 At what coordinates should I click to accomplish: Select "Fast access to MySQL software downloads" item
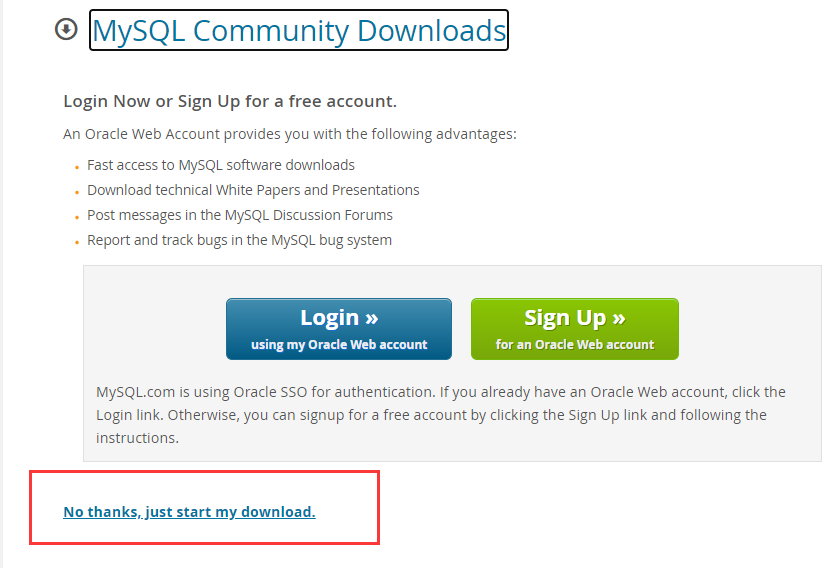click(x=221, y=165)
